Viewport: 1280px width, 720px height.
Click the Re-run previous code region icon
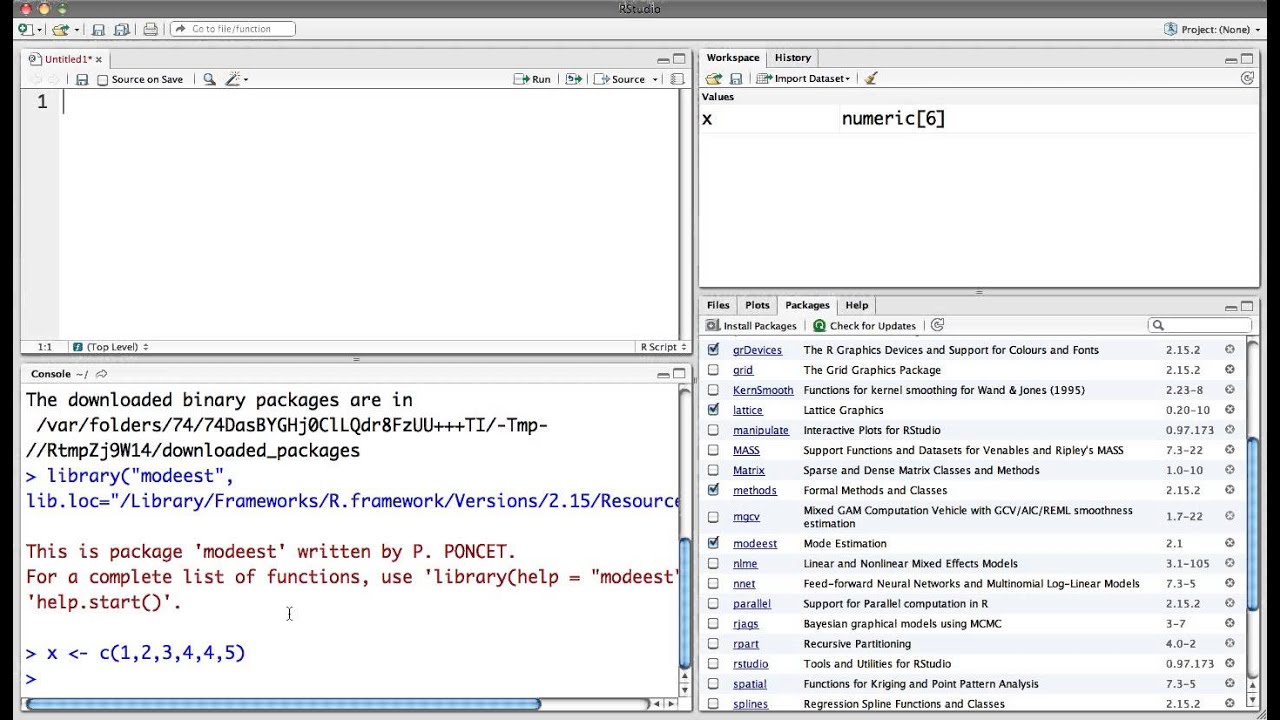(x=573, y=79)
